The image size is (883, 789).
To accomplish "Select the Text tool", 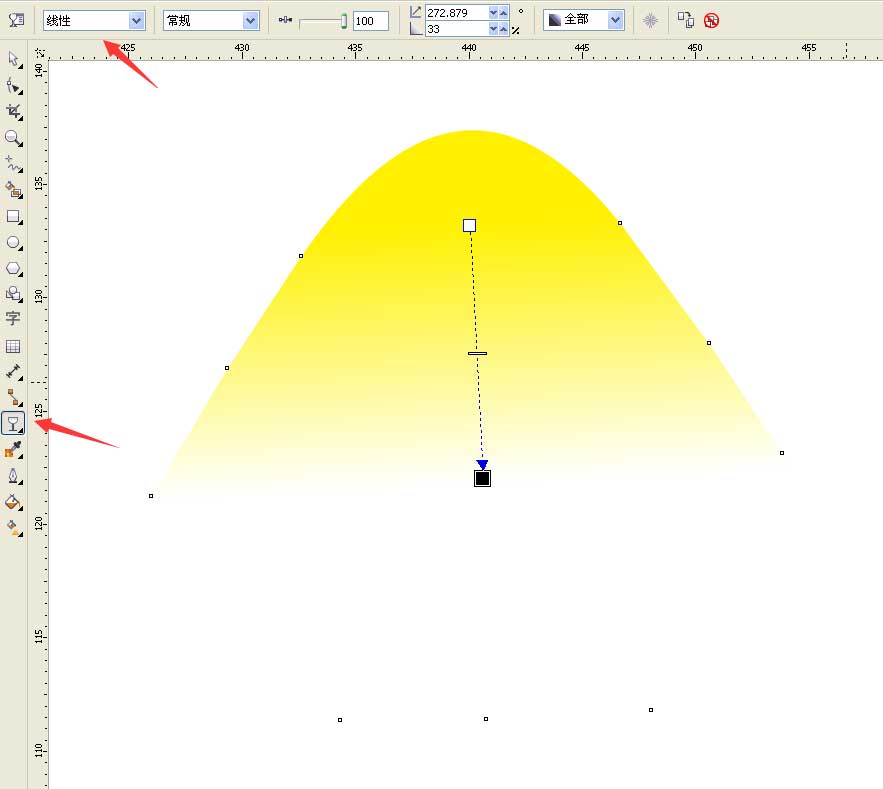I will [x=14, y=319].
